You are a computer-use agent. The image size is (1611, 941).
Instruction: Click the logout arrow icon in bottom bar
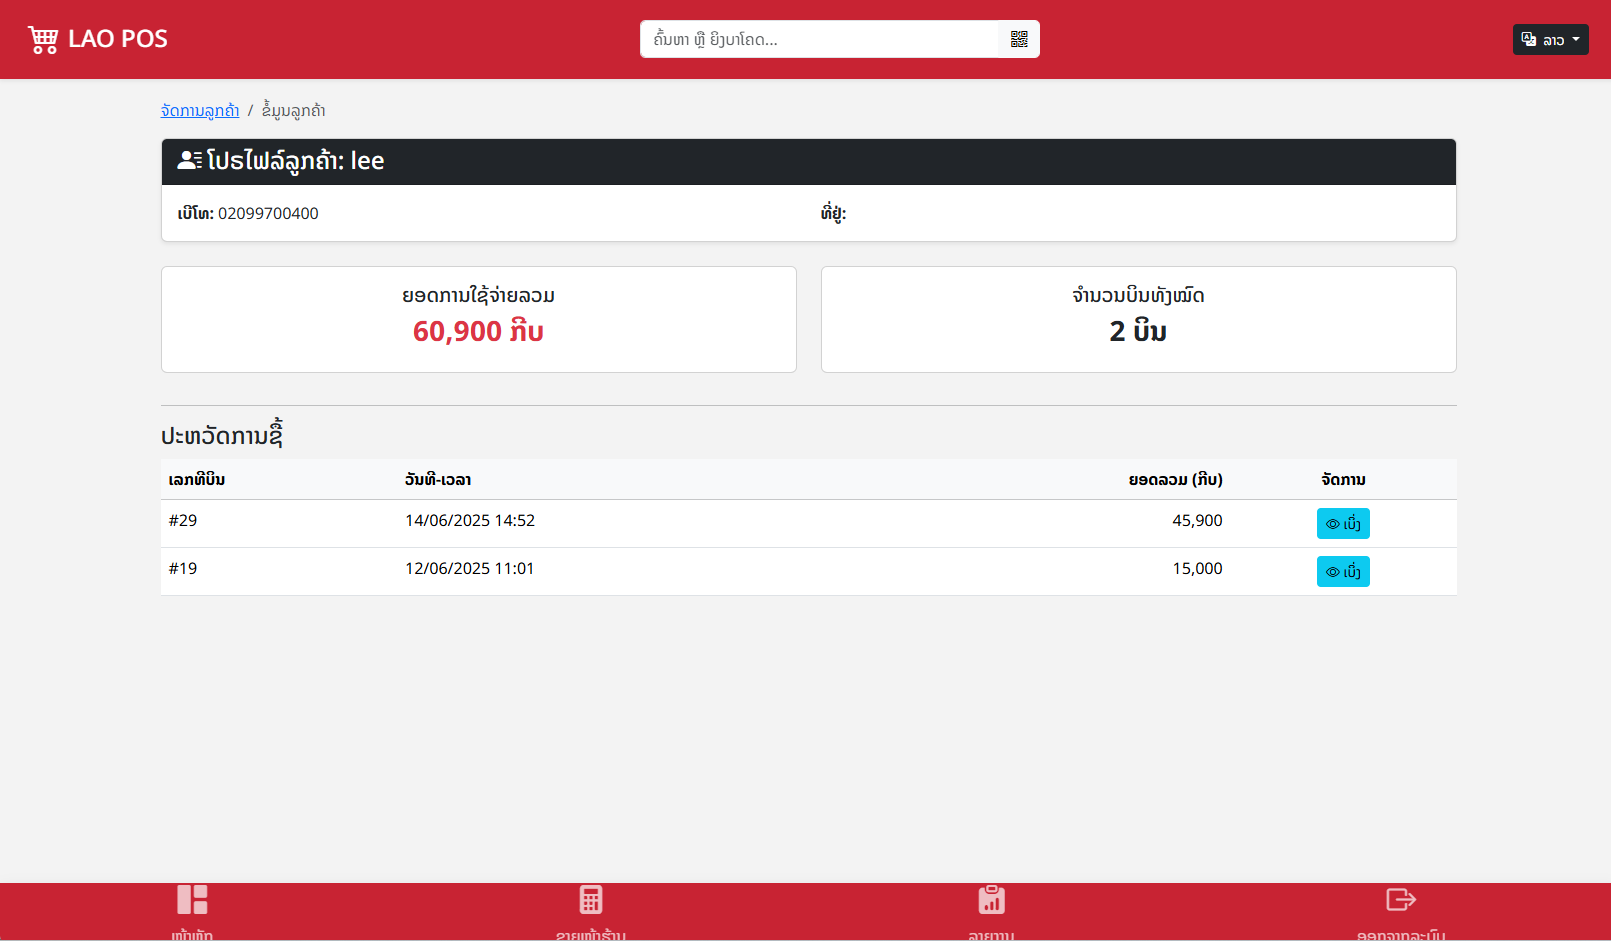1400,900
